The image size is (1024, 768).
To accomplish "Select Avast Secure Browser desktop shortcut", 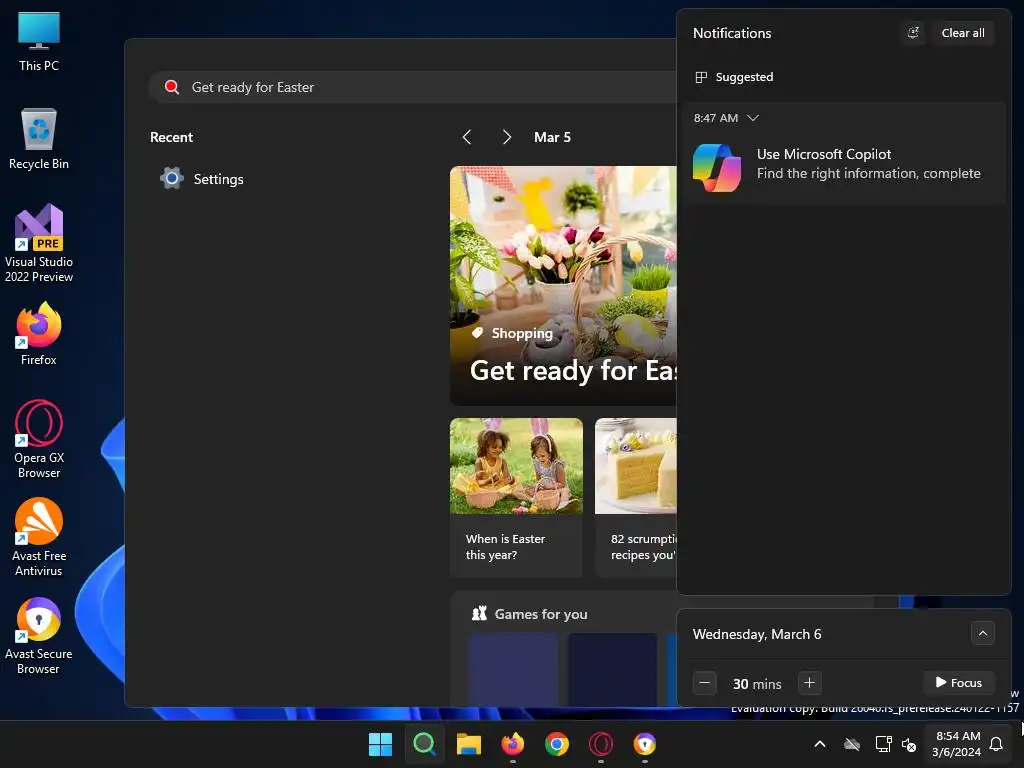I will (39, 635).
